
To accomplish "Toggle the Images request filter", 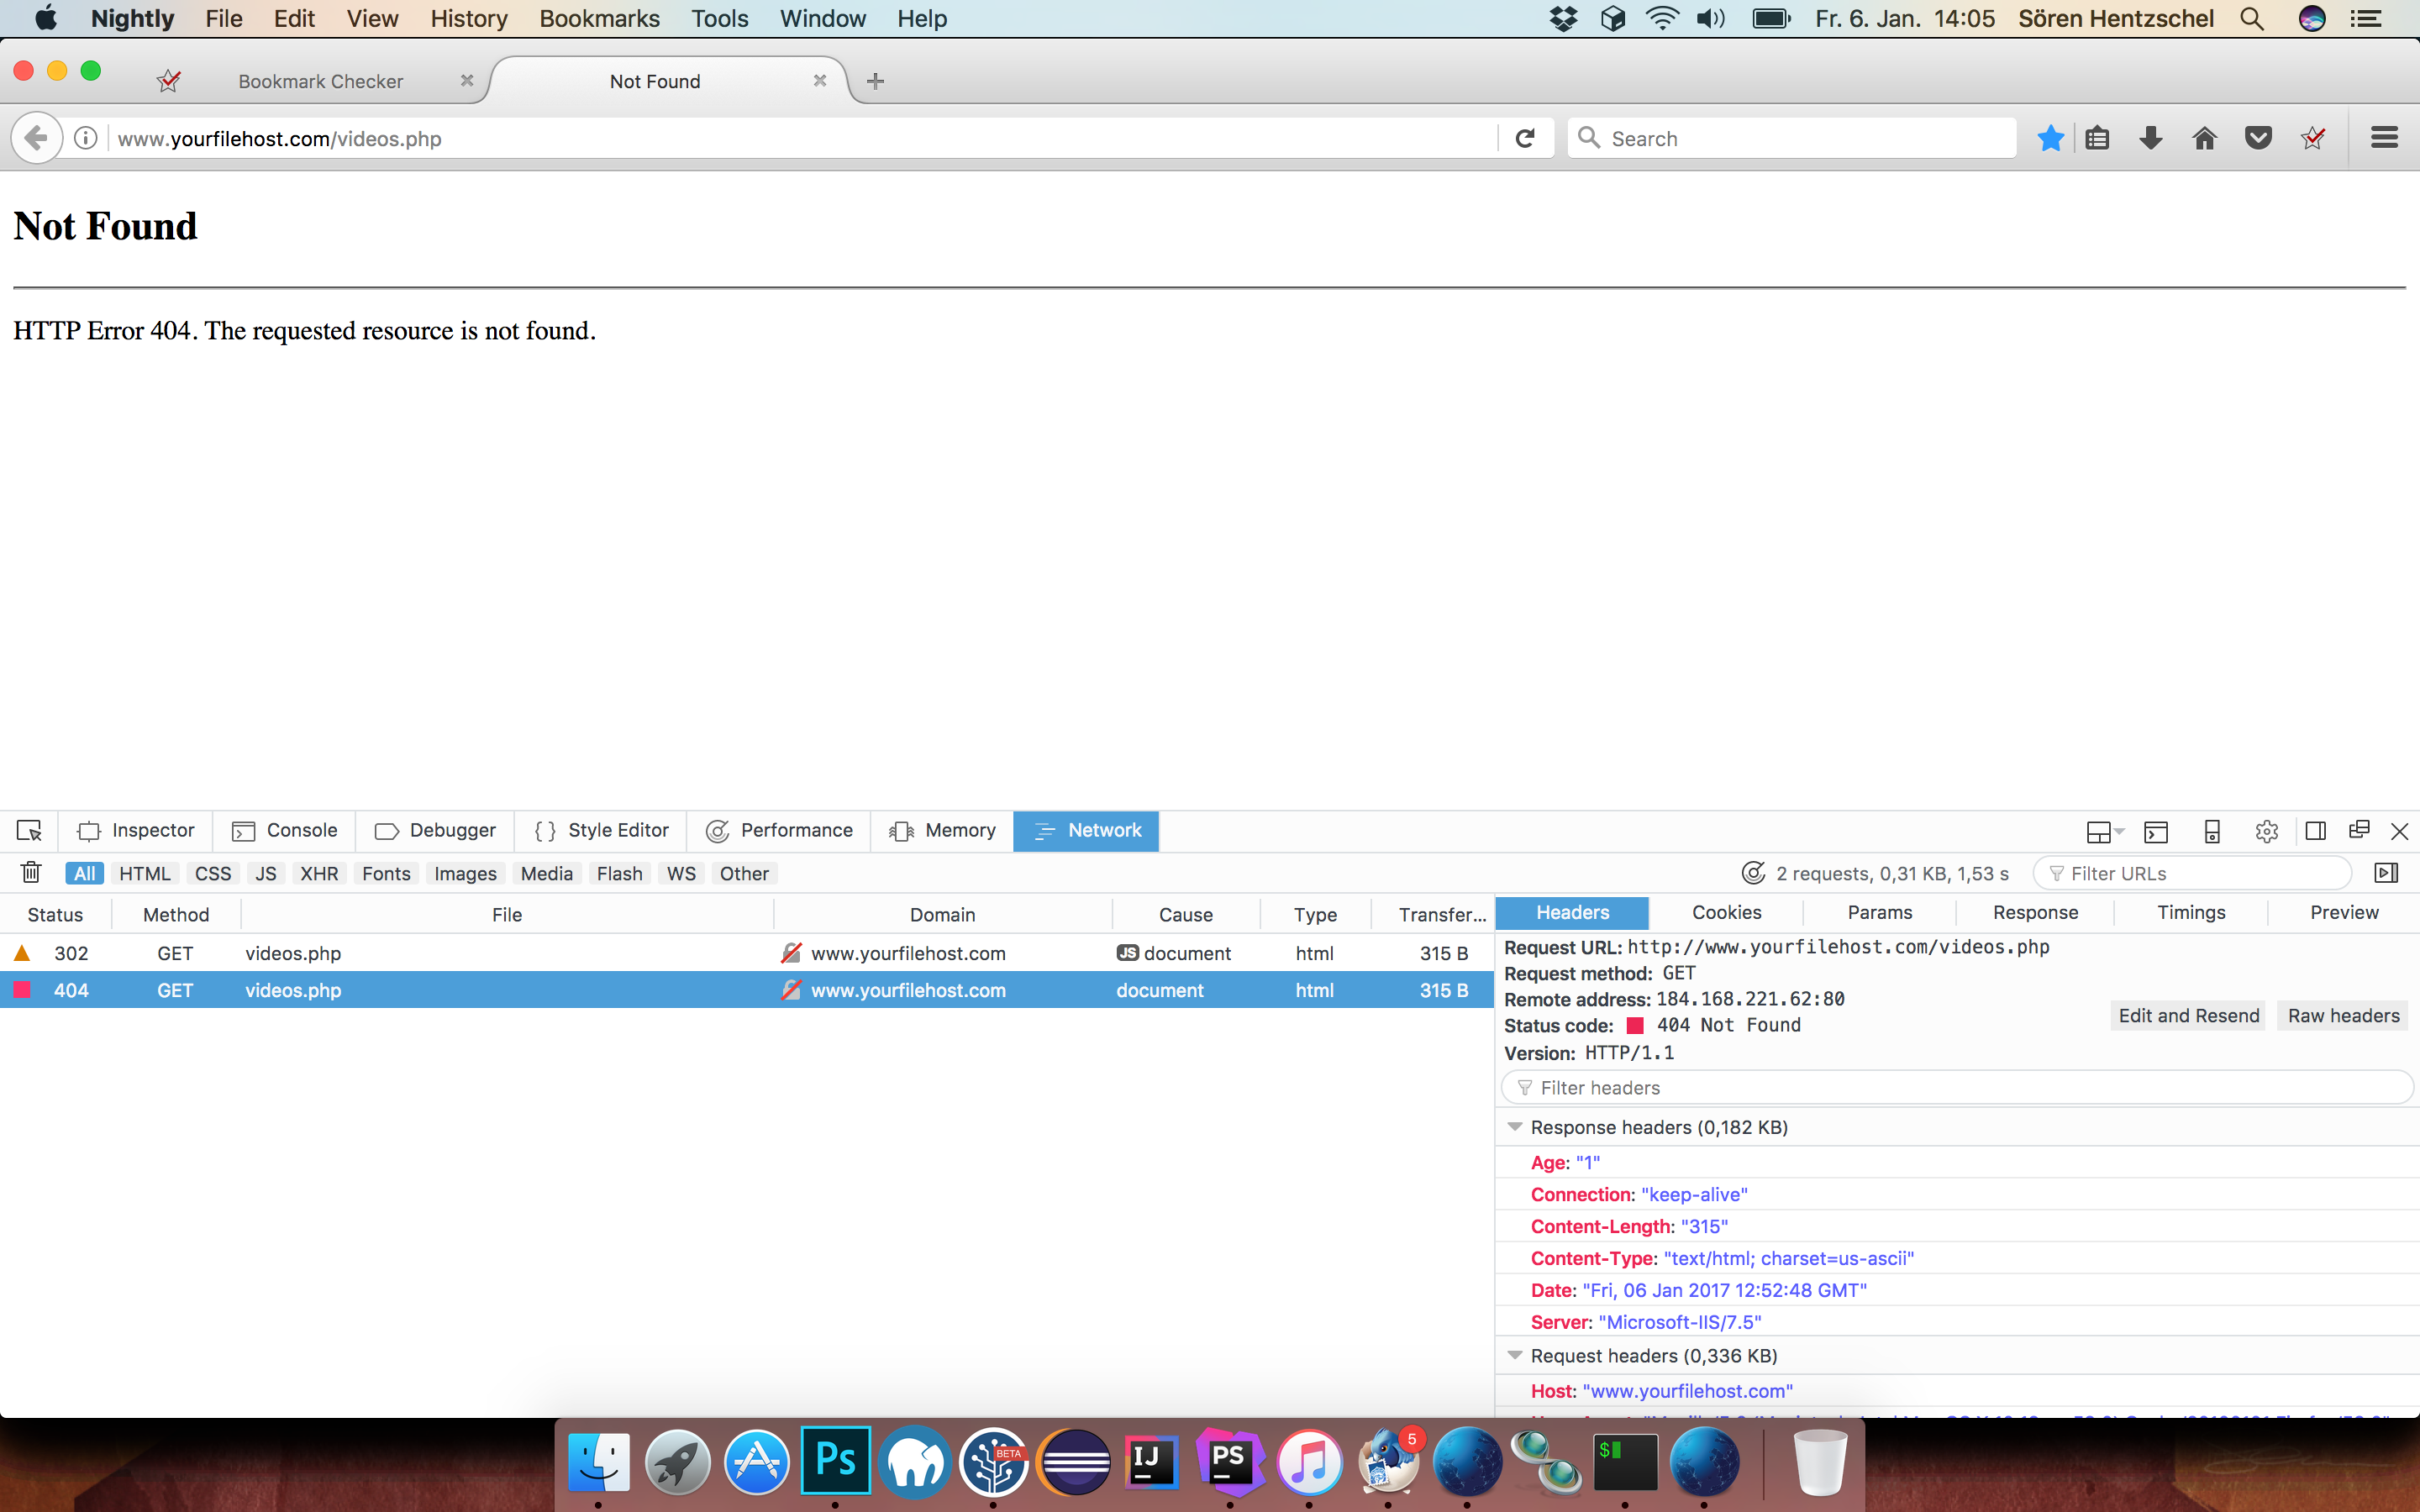I will 465,873.
